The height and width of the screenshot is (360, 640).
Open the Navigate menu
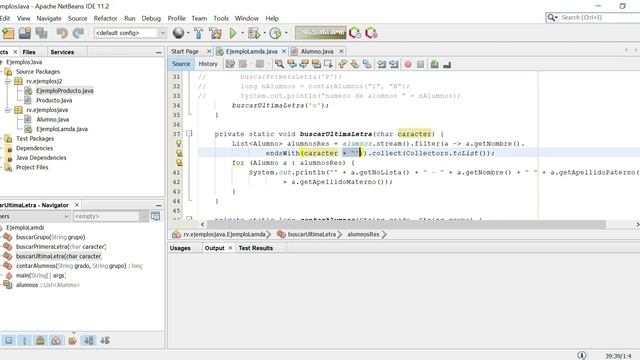click(x=49, y=18)
